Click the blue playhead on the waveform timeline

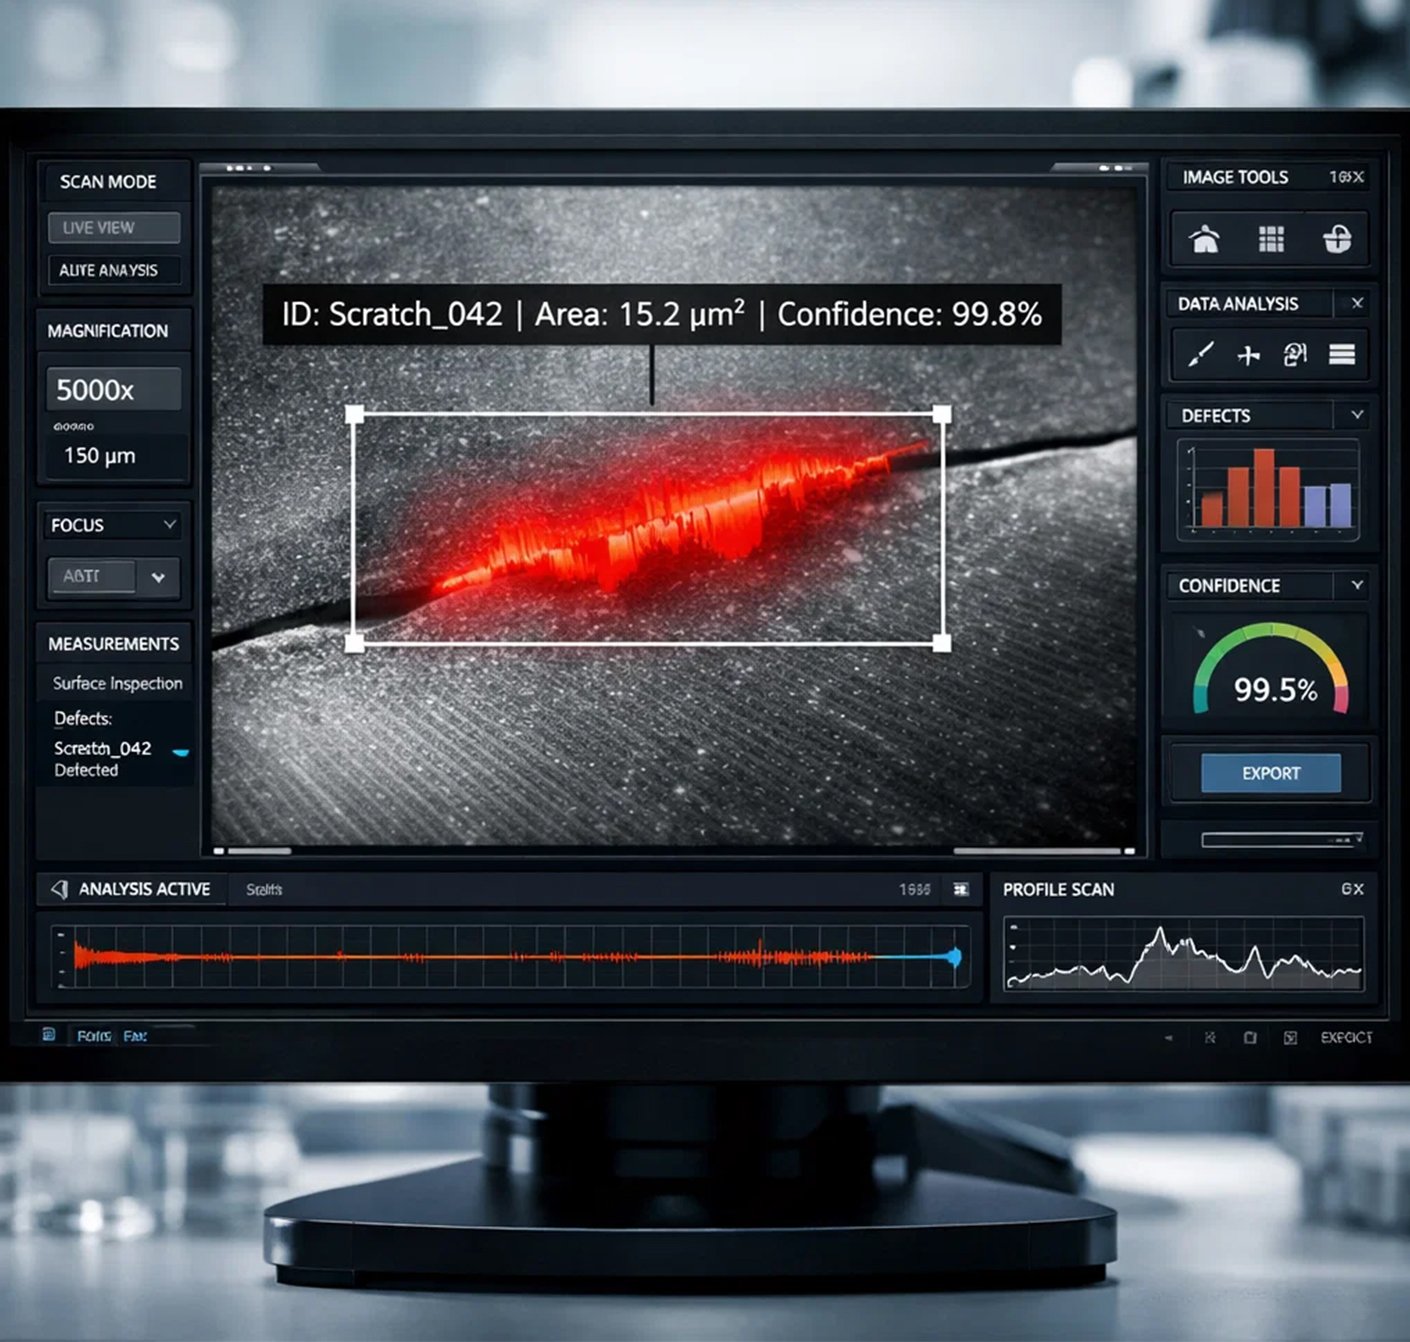(955, 957)
